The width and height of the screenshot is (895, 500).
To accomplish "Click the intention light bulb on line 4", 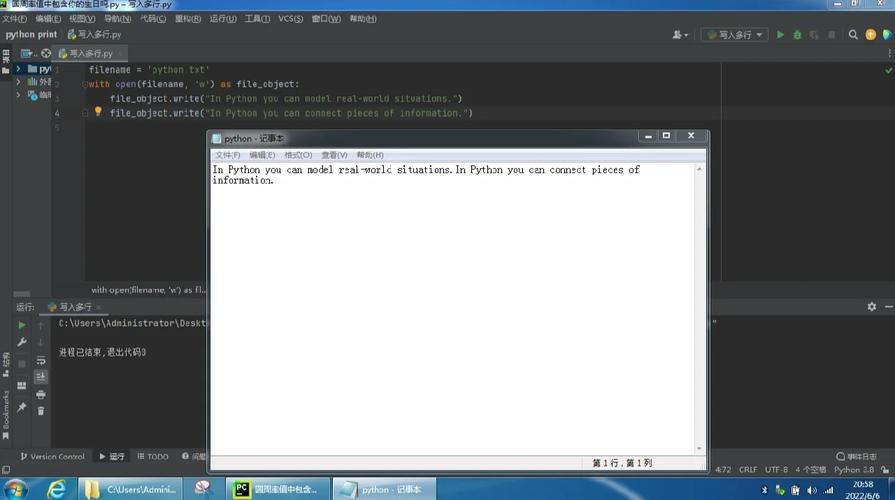I will pyautogui.click(x=98, y=113).
